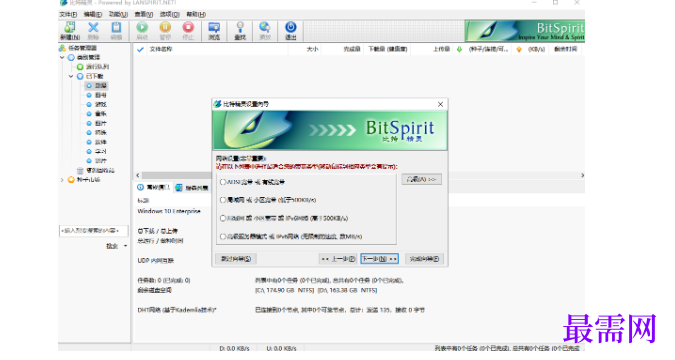Screen dimensions: 675x360
Task: Select the highlighted first category under 已下载
Action: [96, 86]
